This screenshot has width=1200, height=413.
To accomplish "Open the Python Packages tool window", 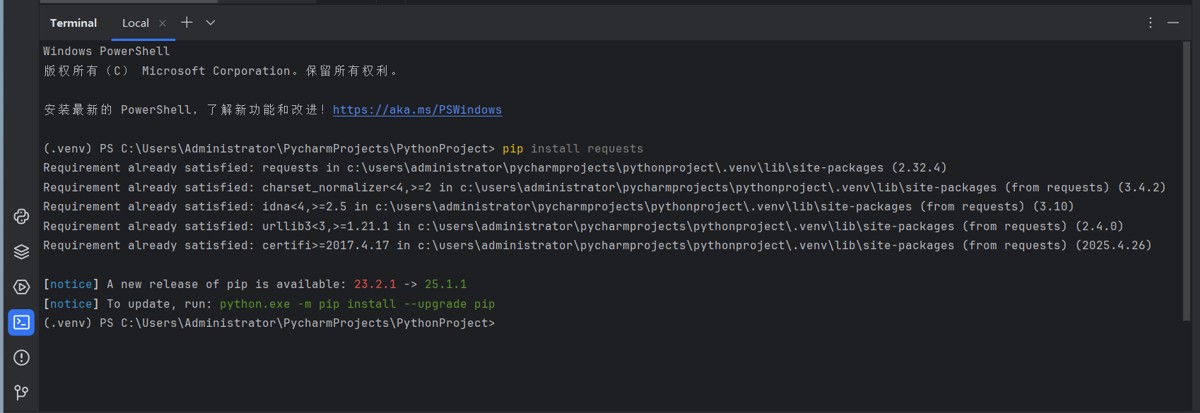I will (21, 252).
